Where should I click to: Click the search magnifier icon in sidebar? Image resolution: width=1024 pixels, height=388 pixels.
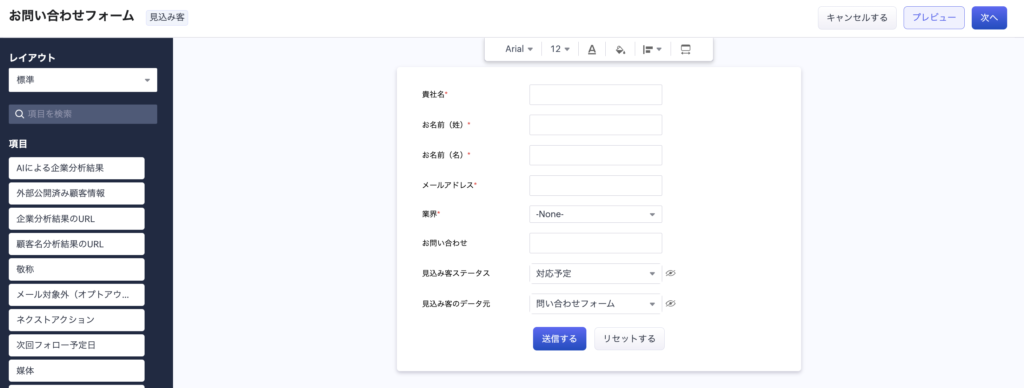click(x=20, y=114)
